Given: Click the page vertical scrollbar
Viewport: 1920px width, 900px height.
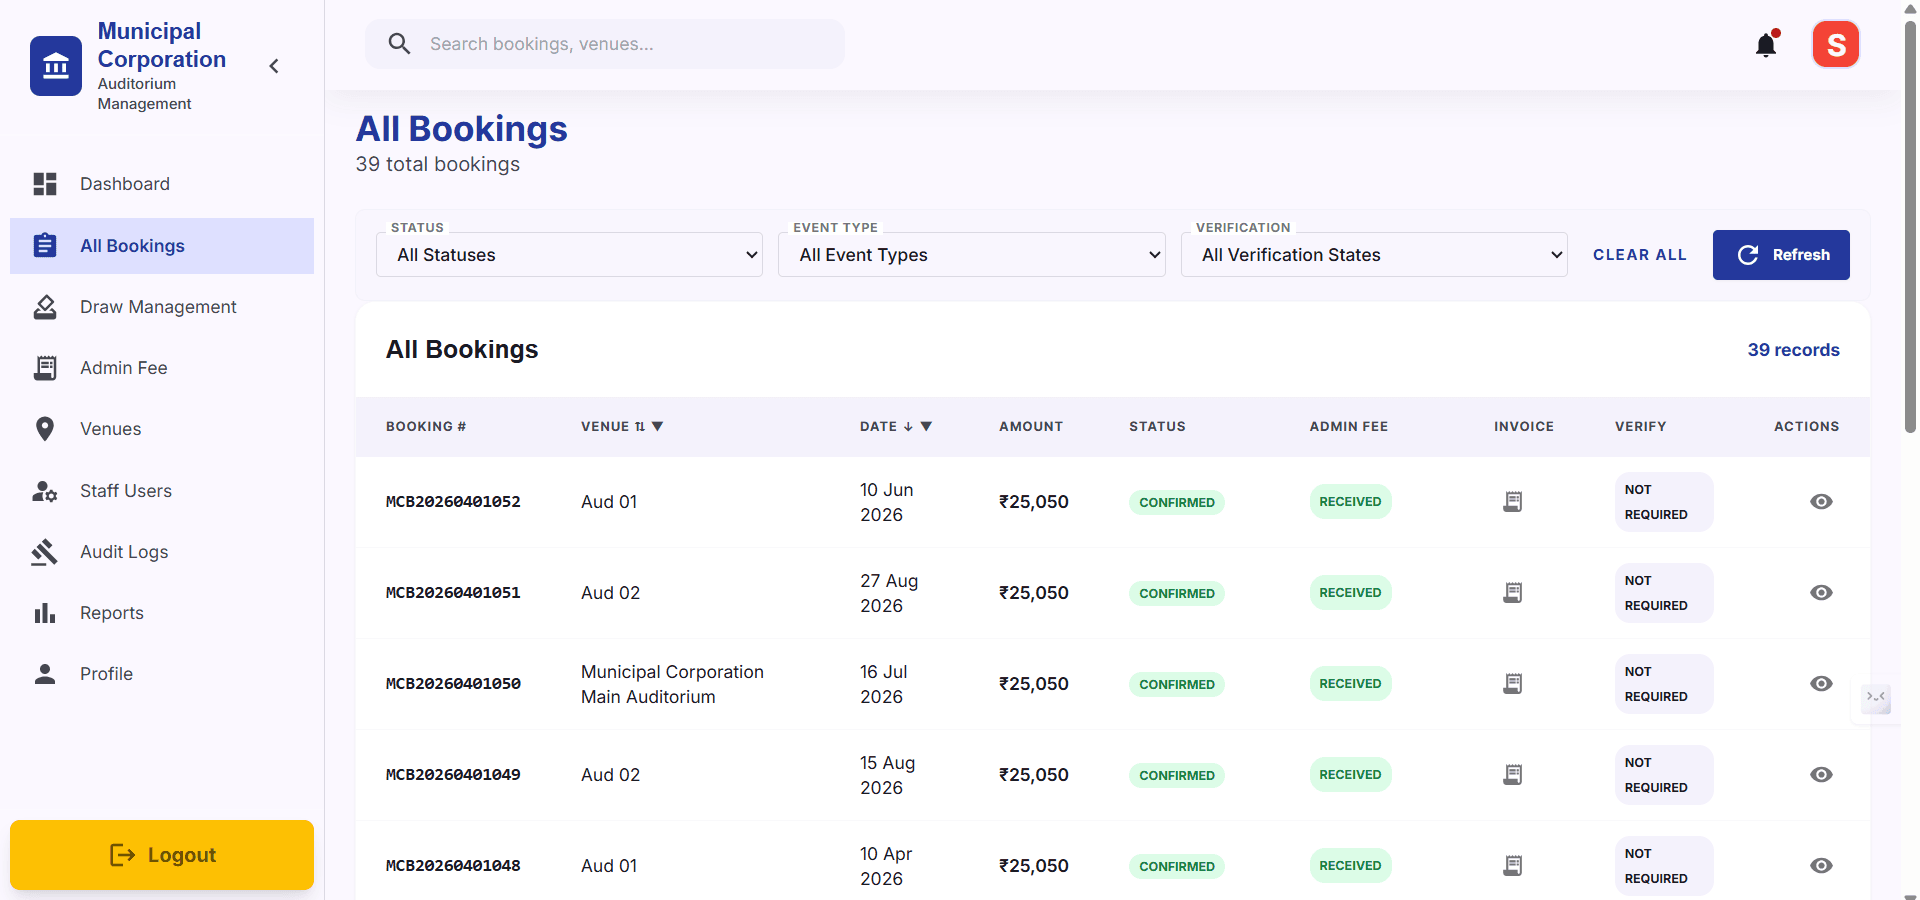Looking at the screenshot, I should click(x=1910, y=228).
